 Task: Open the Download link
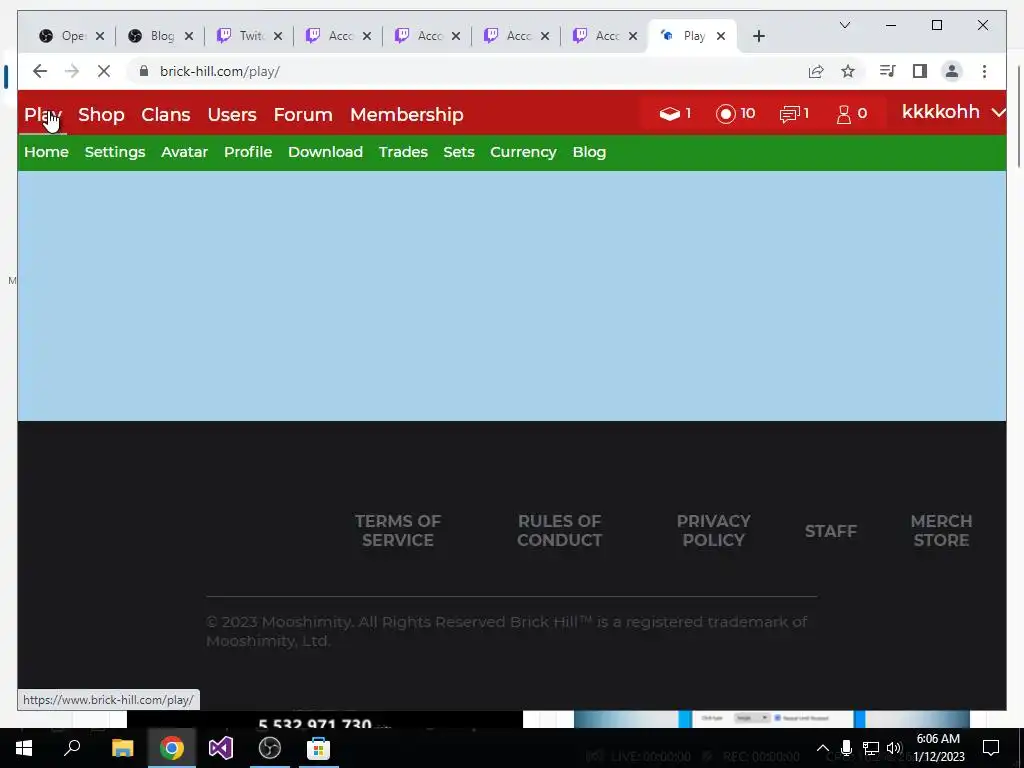pos(325,152)
